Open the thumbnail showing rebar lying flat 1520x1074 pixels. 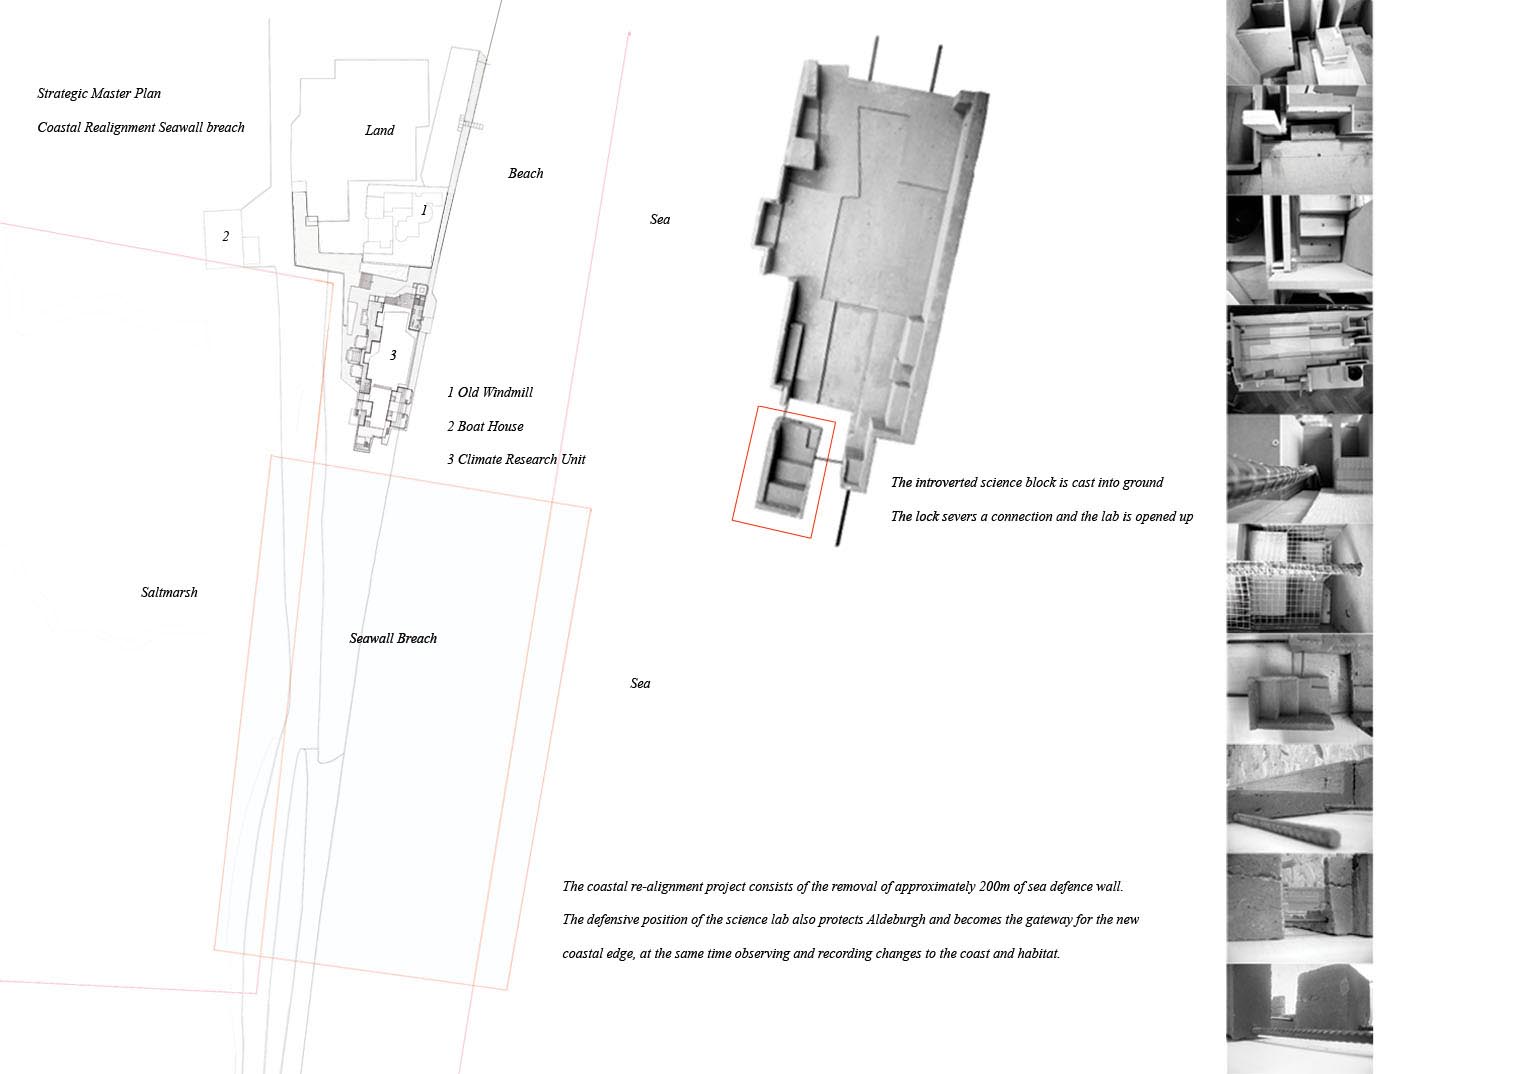point(1299,798)
